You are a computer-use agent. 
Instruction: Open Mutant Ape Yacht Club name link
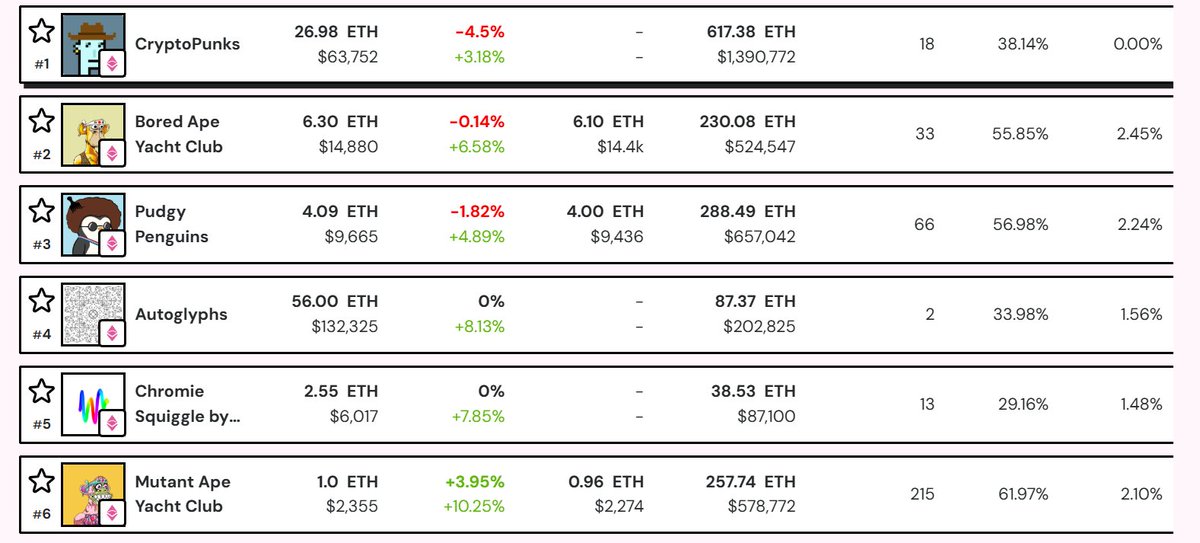[x=178, y=494]
